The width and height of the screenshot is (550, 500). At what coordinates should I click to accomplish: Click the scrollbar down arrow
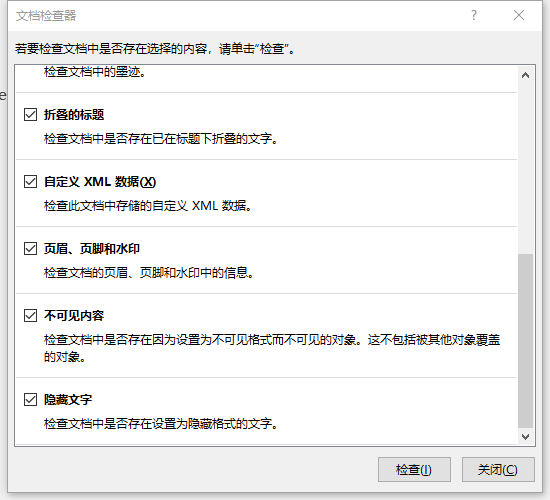pos(525,436)
